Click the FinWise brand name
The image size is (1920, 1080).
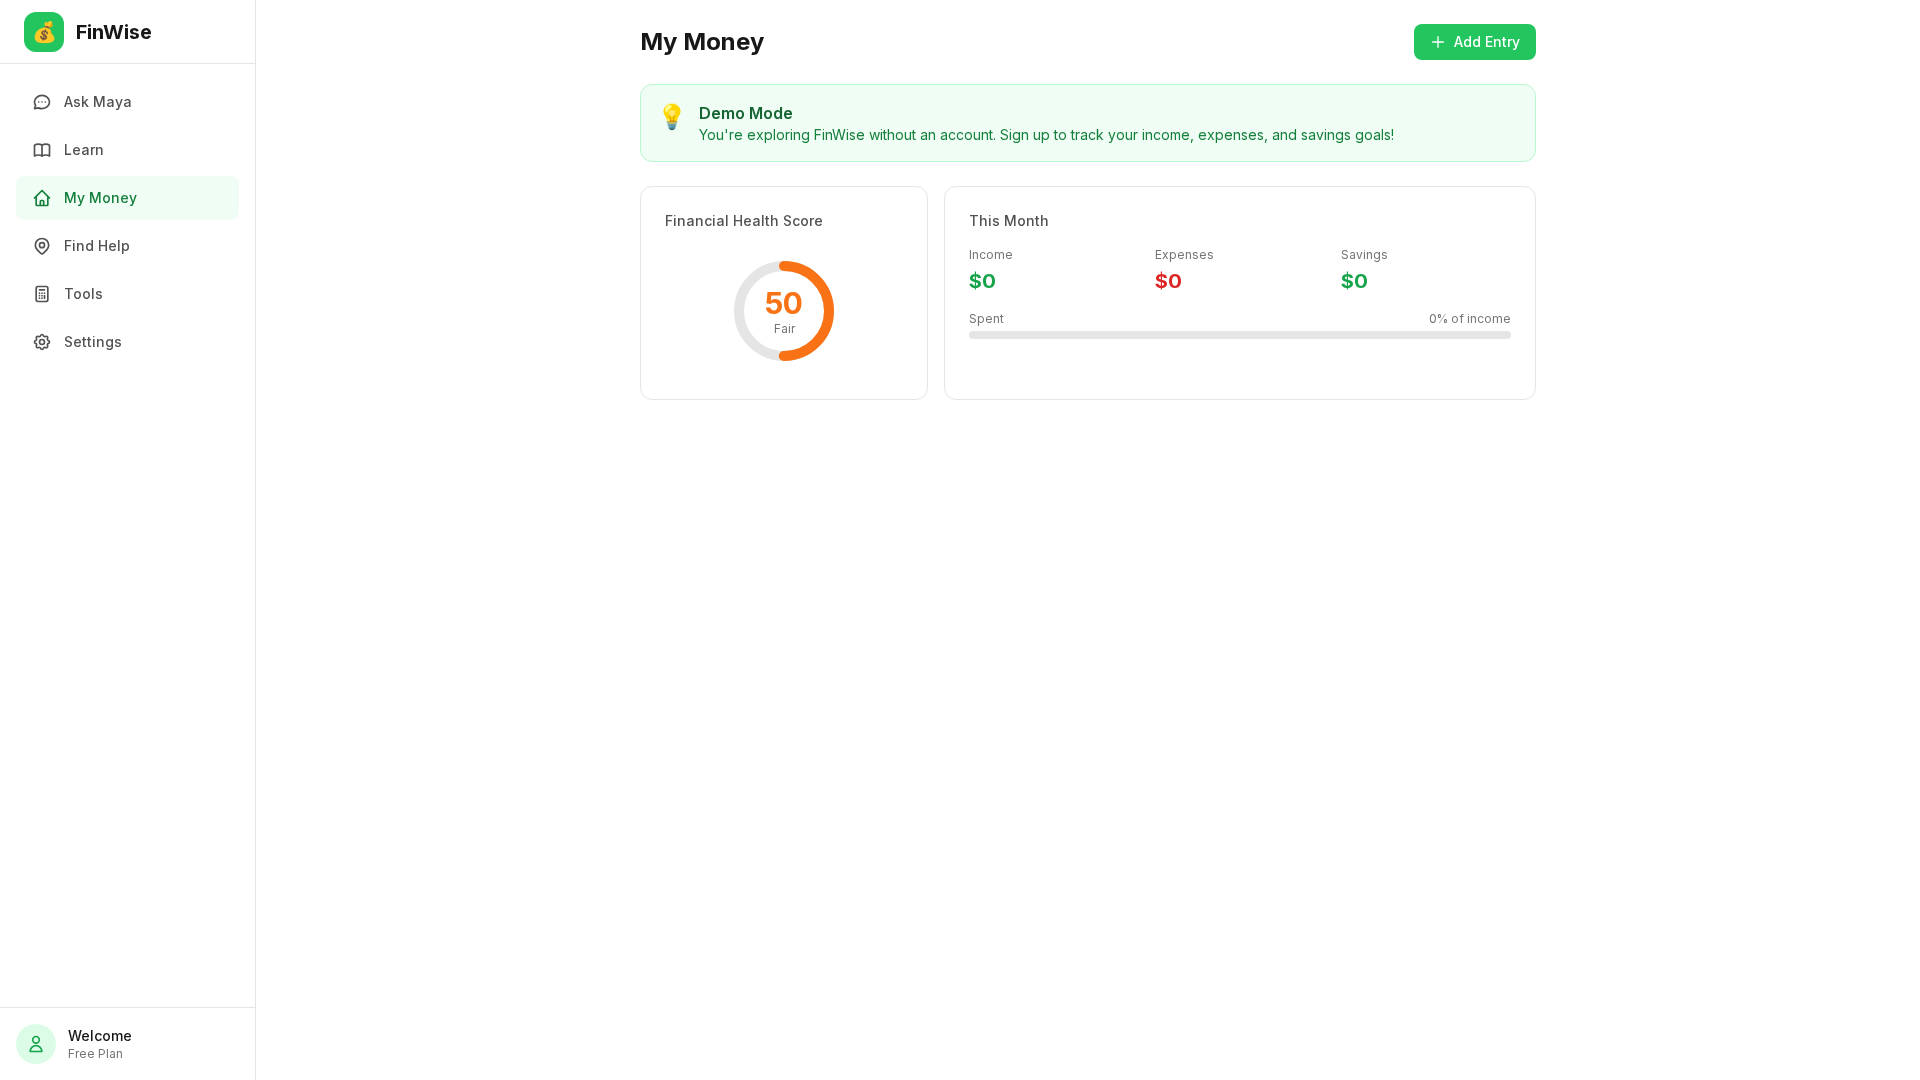(114, 32)
